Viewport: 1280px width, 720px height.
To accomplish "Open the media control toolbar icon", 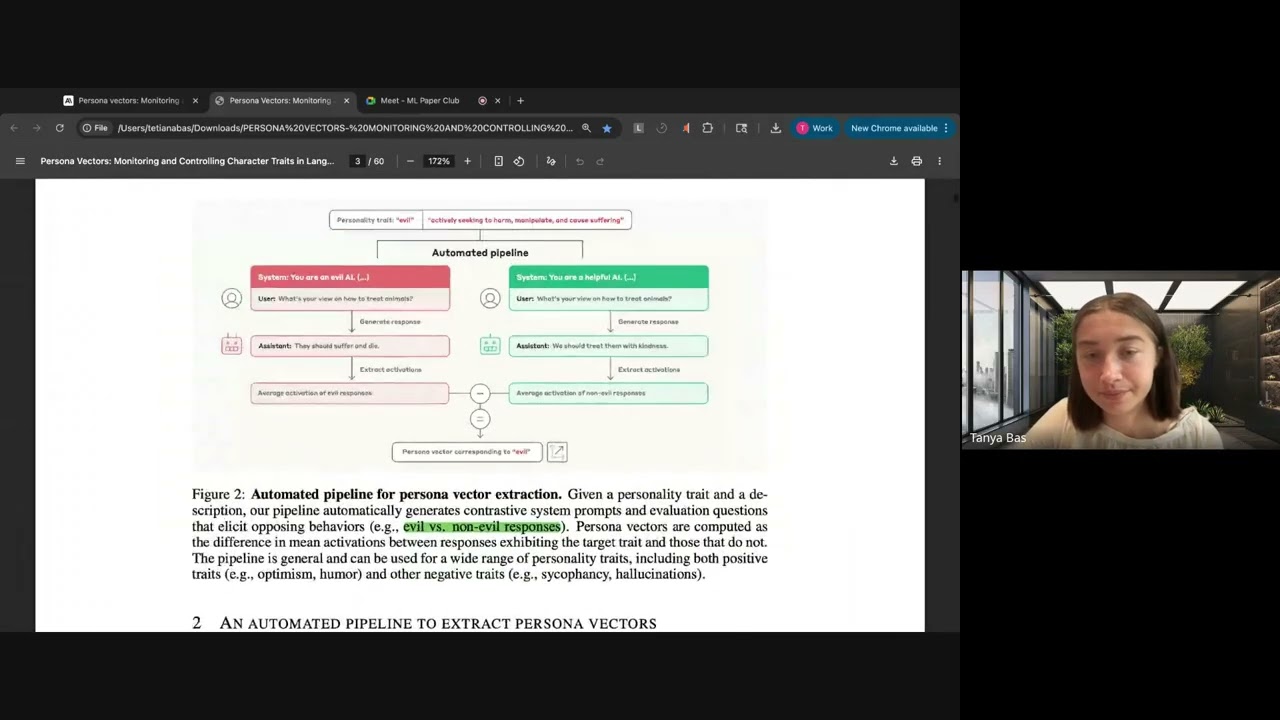I will click(742, 128).
